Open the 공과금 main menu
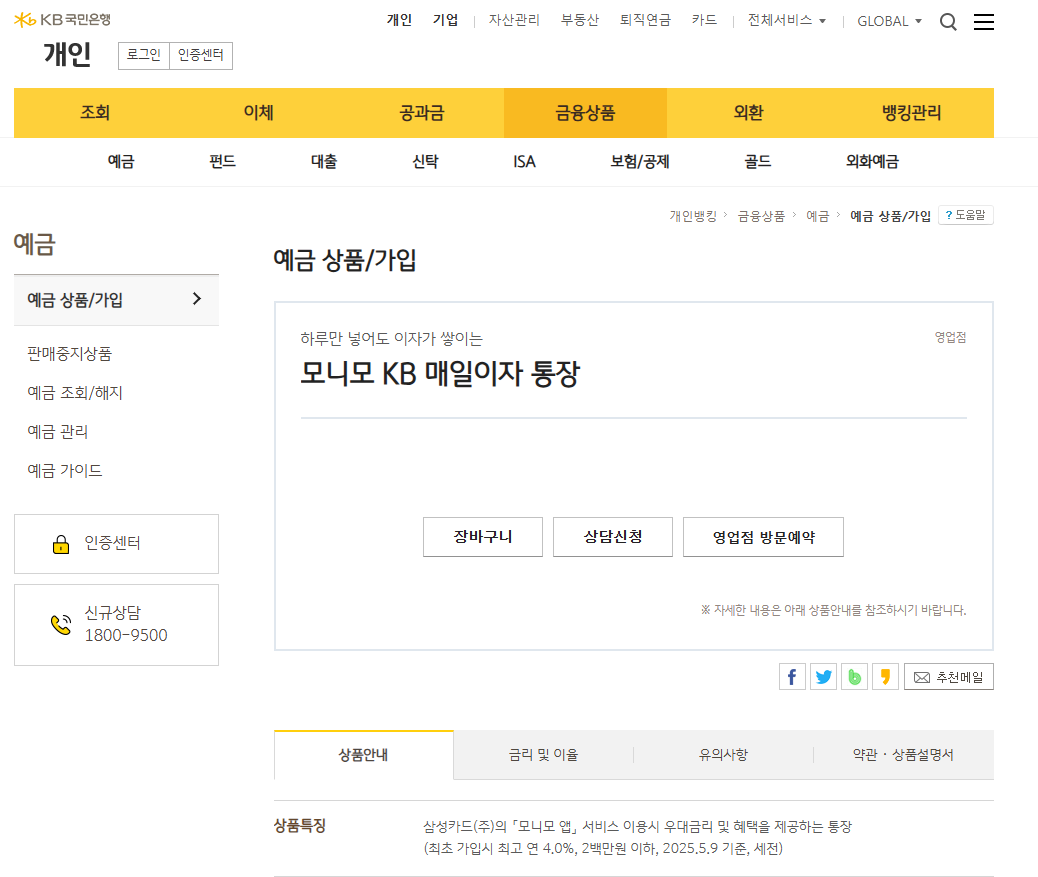1038x877 pixels. pyautogui.click(x=422, y=113)
